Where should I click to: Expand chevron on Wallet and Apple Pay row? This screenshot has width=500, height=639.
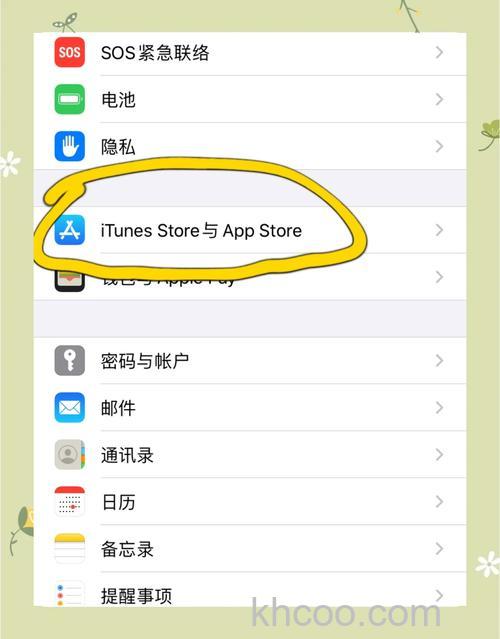[x=439, y=277]
